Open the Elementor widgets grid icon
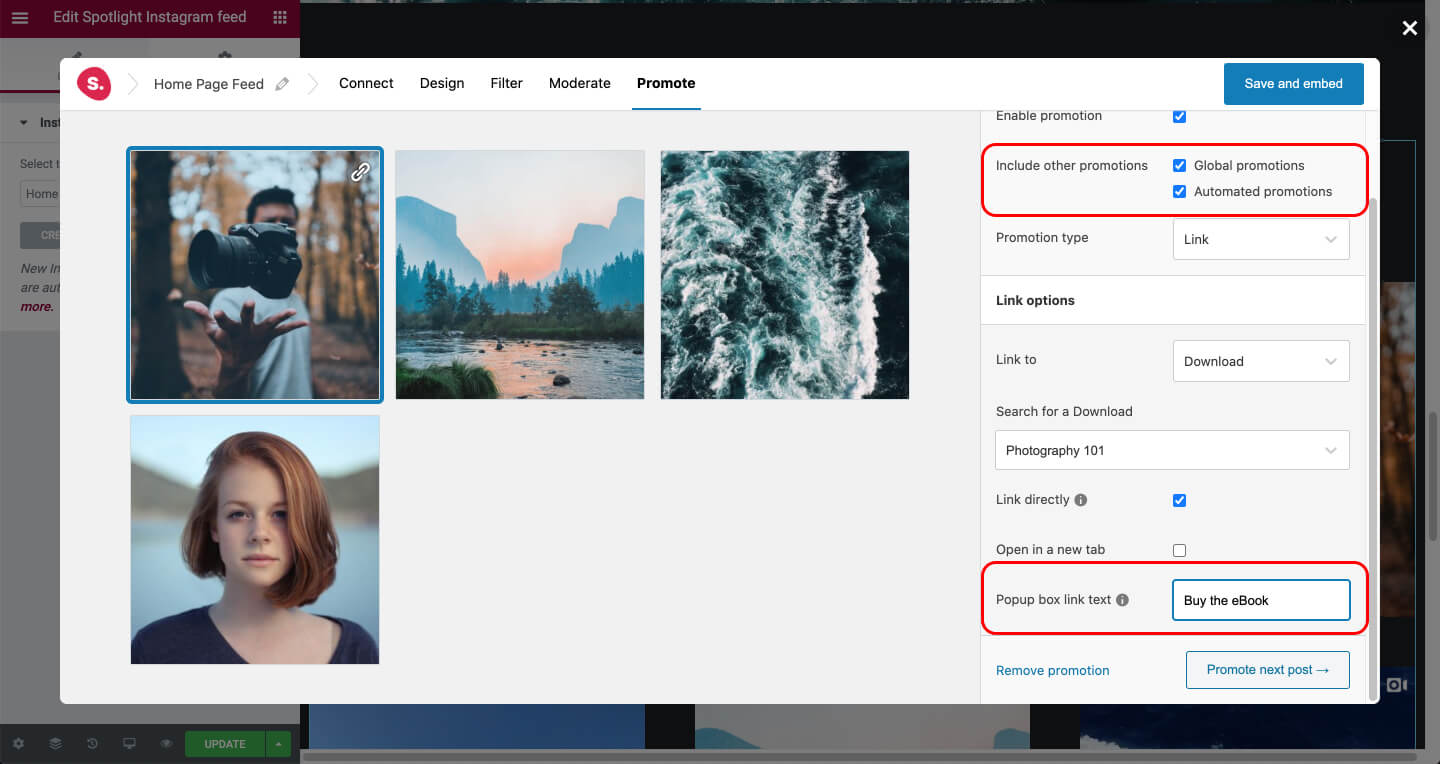The image size is (1440, 764). (x=280, y=18)
